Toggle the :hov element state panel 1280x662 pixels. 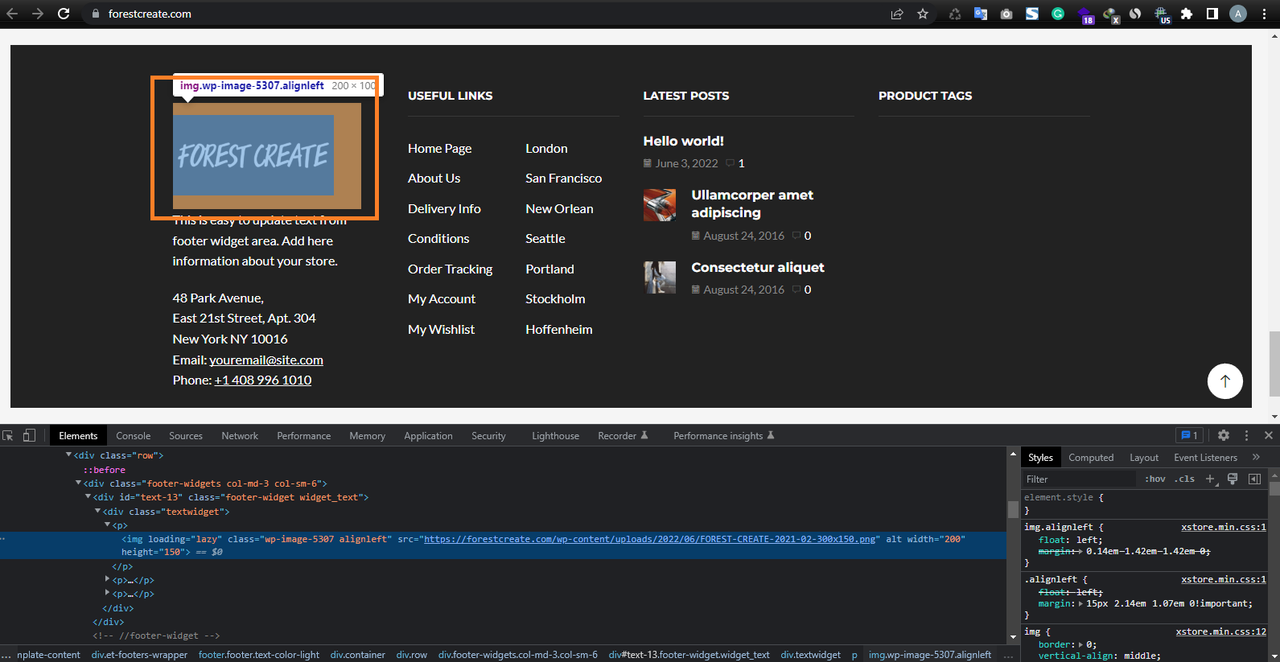(x=1155, y=479)
